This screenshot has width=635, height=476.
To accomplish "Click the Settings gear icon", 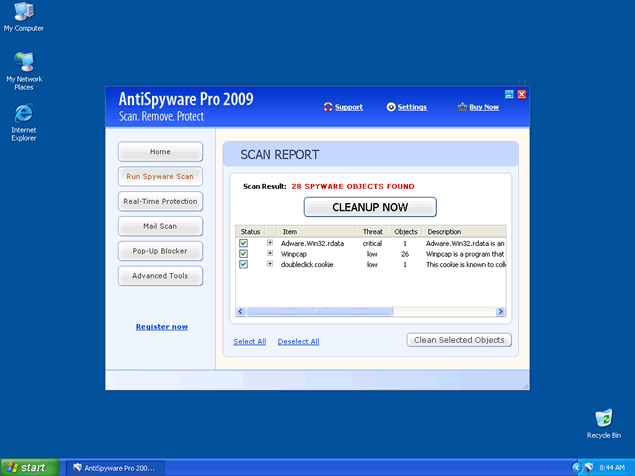I will 390,107.
